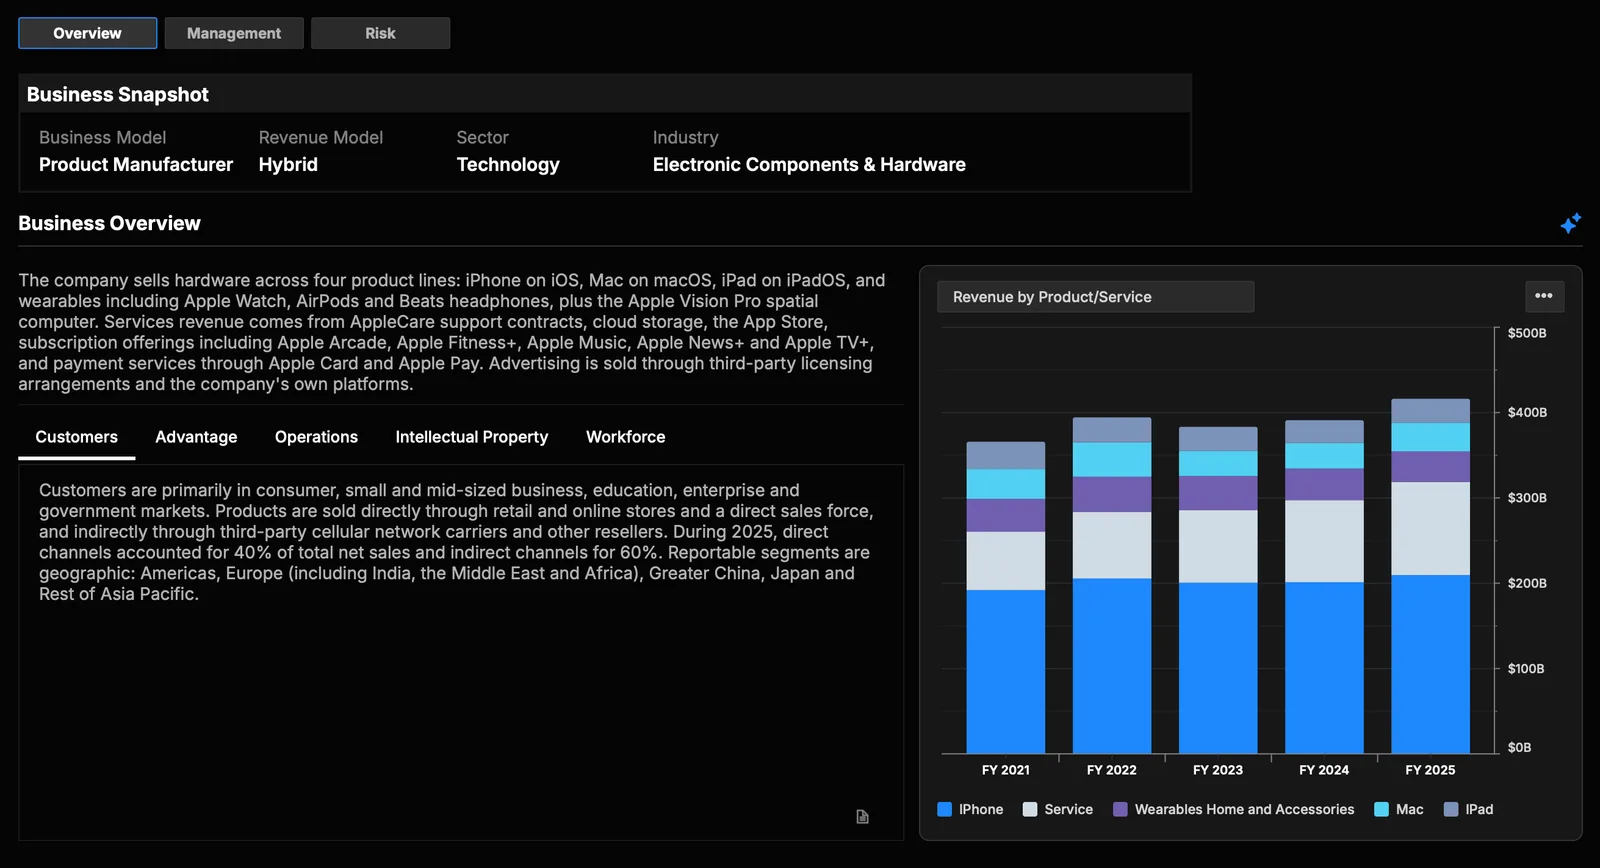
Task: Show the Intellectual Property sub-tab
Action: tap(471, 437)
